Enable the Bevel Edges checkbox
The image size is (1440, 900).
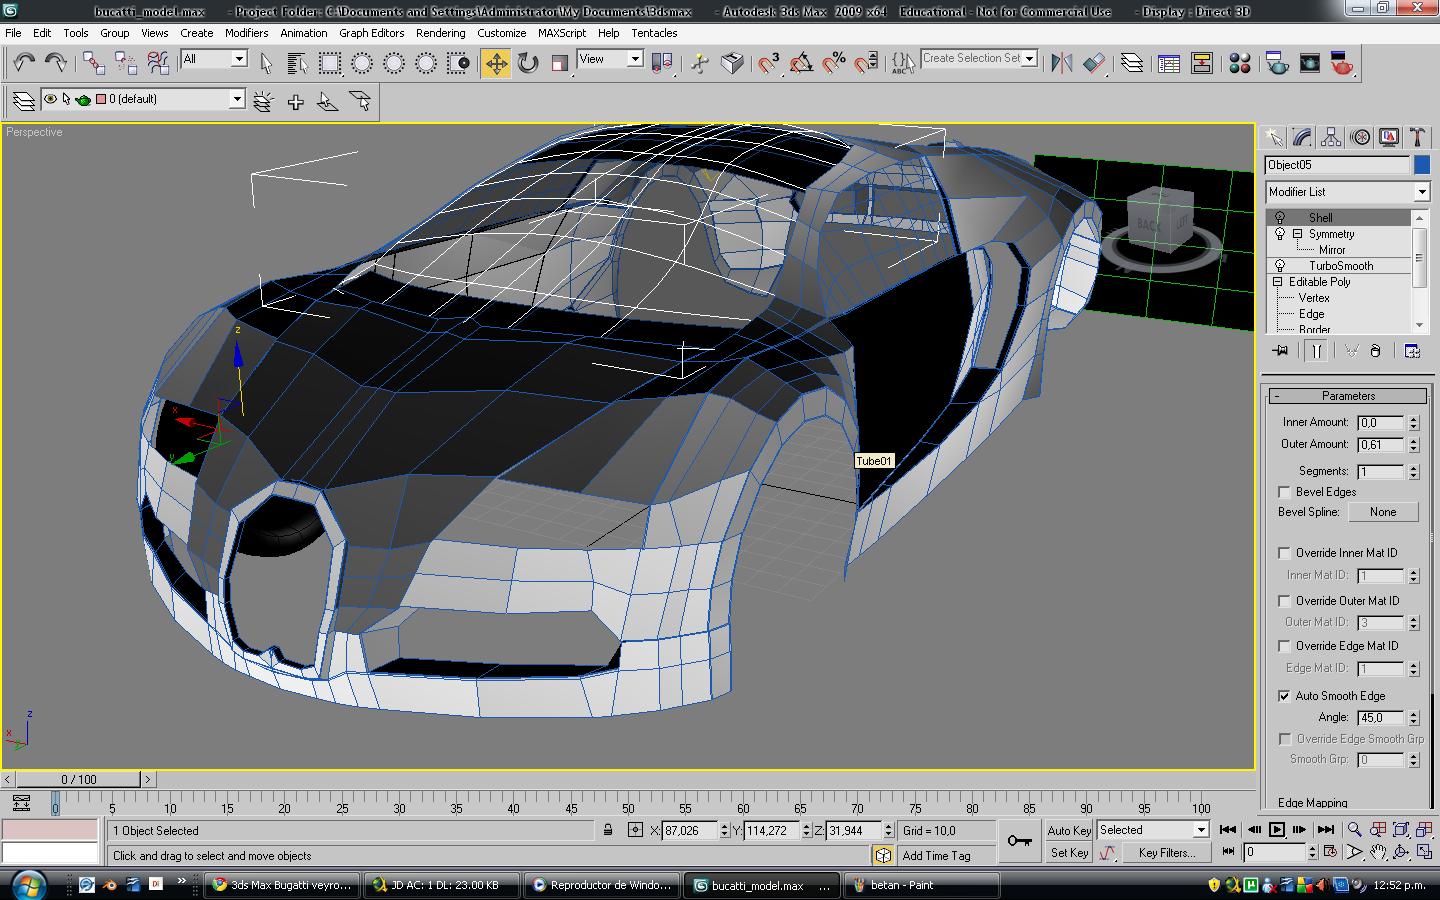(x=1285, y=492)
